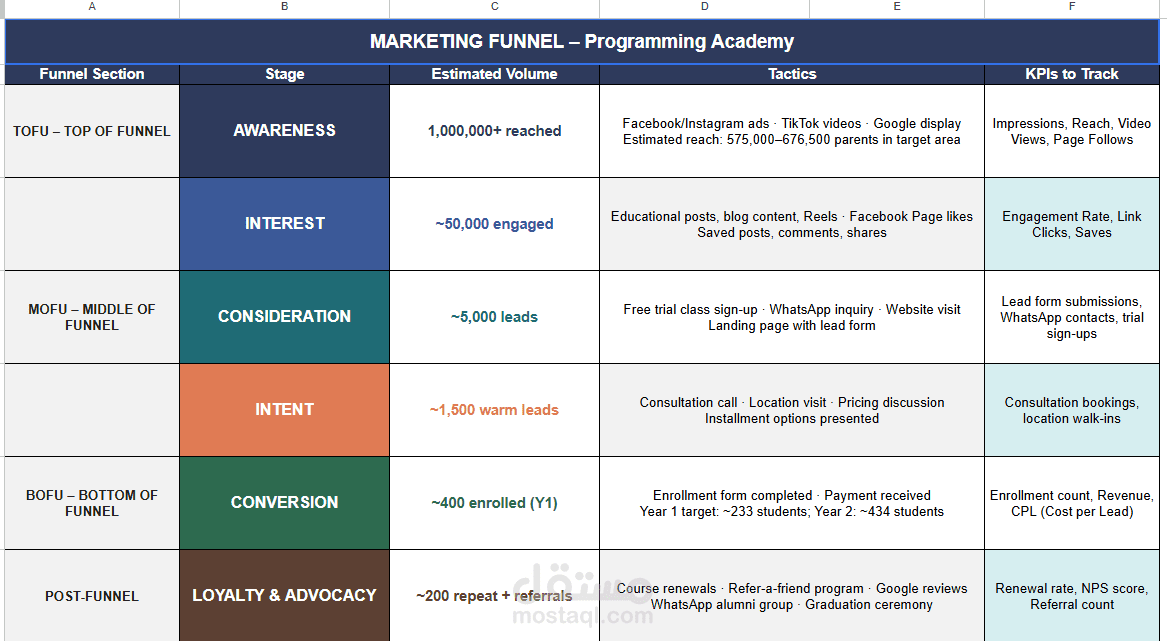
Task: Select the '~1,500 warm leads' cell
Action: [494, 410]
